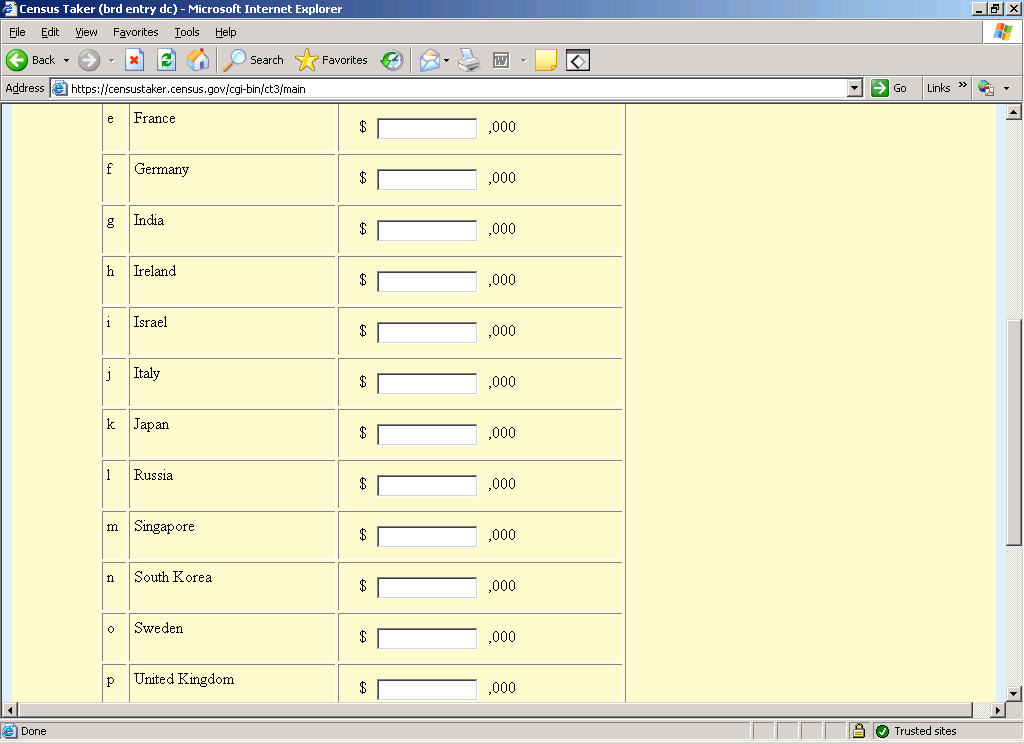
Task: Click the horizontal scrollbar right arrow
Action: 997,709
